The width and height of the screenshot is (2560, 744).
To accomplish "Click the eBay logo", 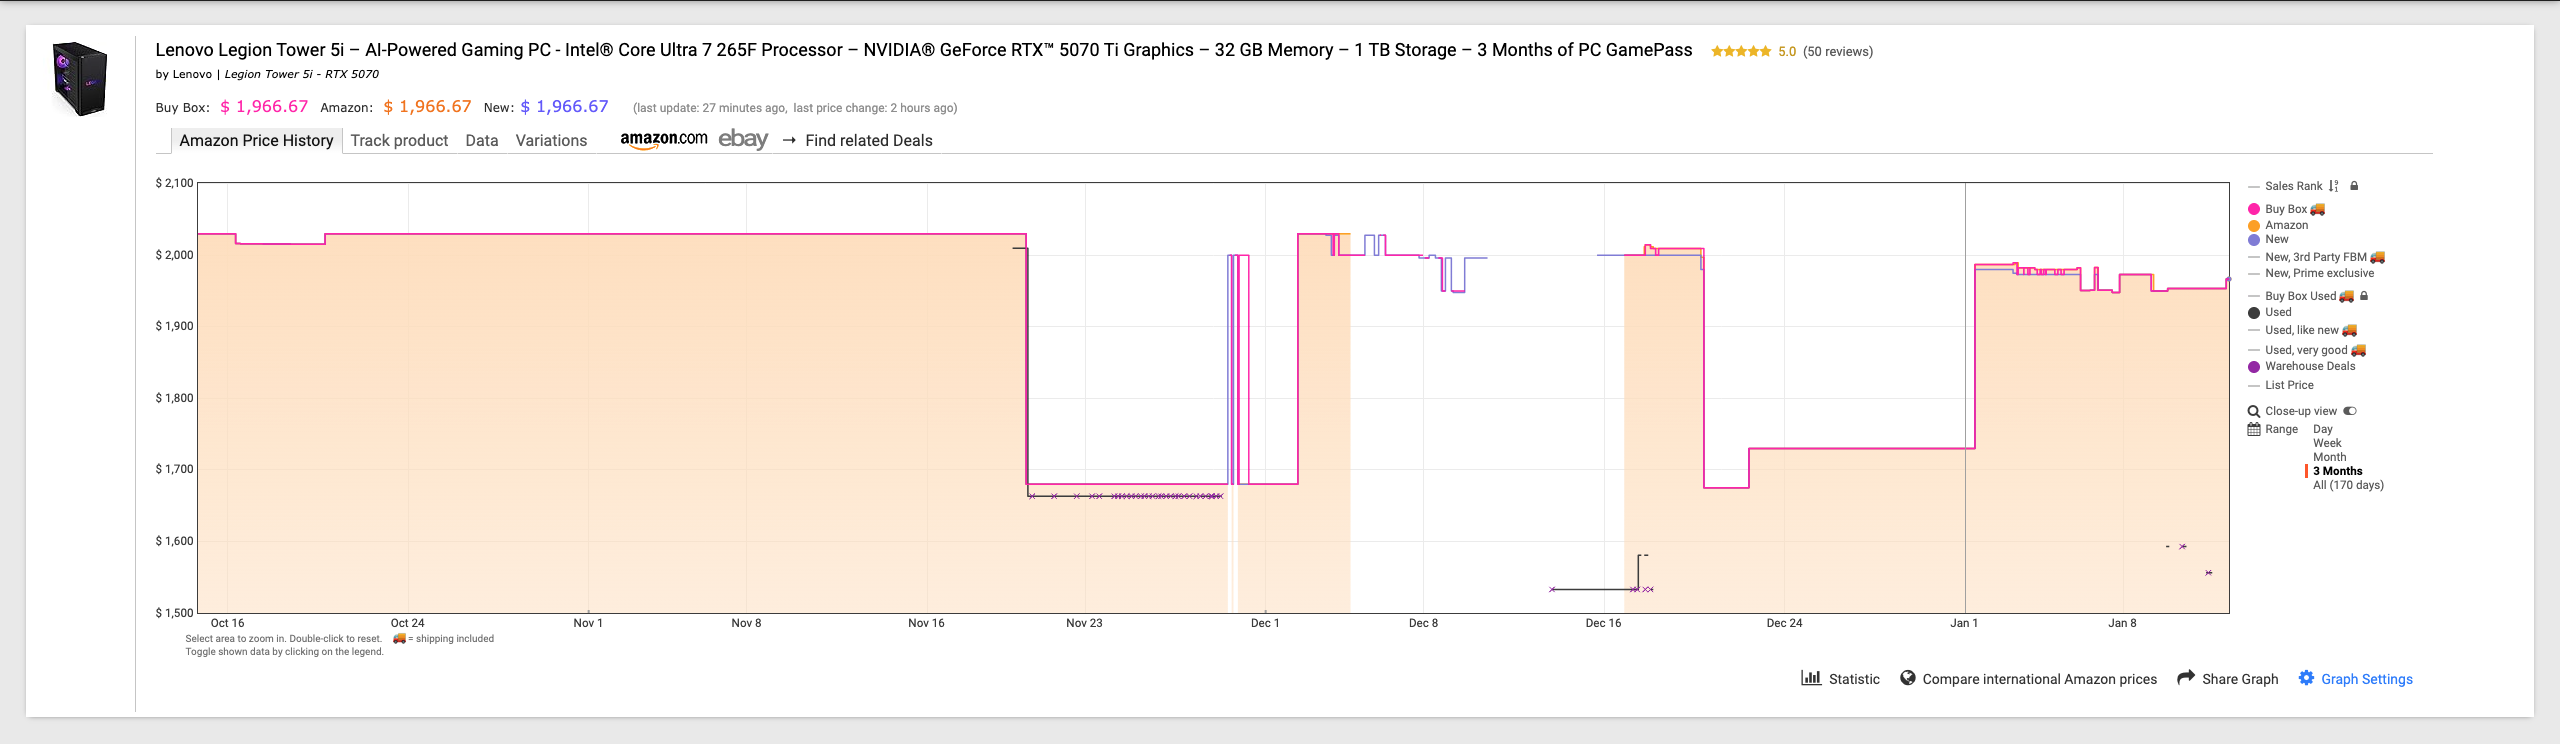I will pos(743,139).
